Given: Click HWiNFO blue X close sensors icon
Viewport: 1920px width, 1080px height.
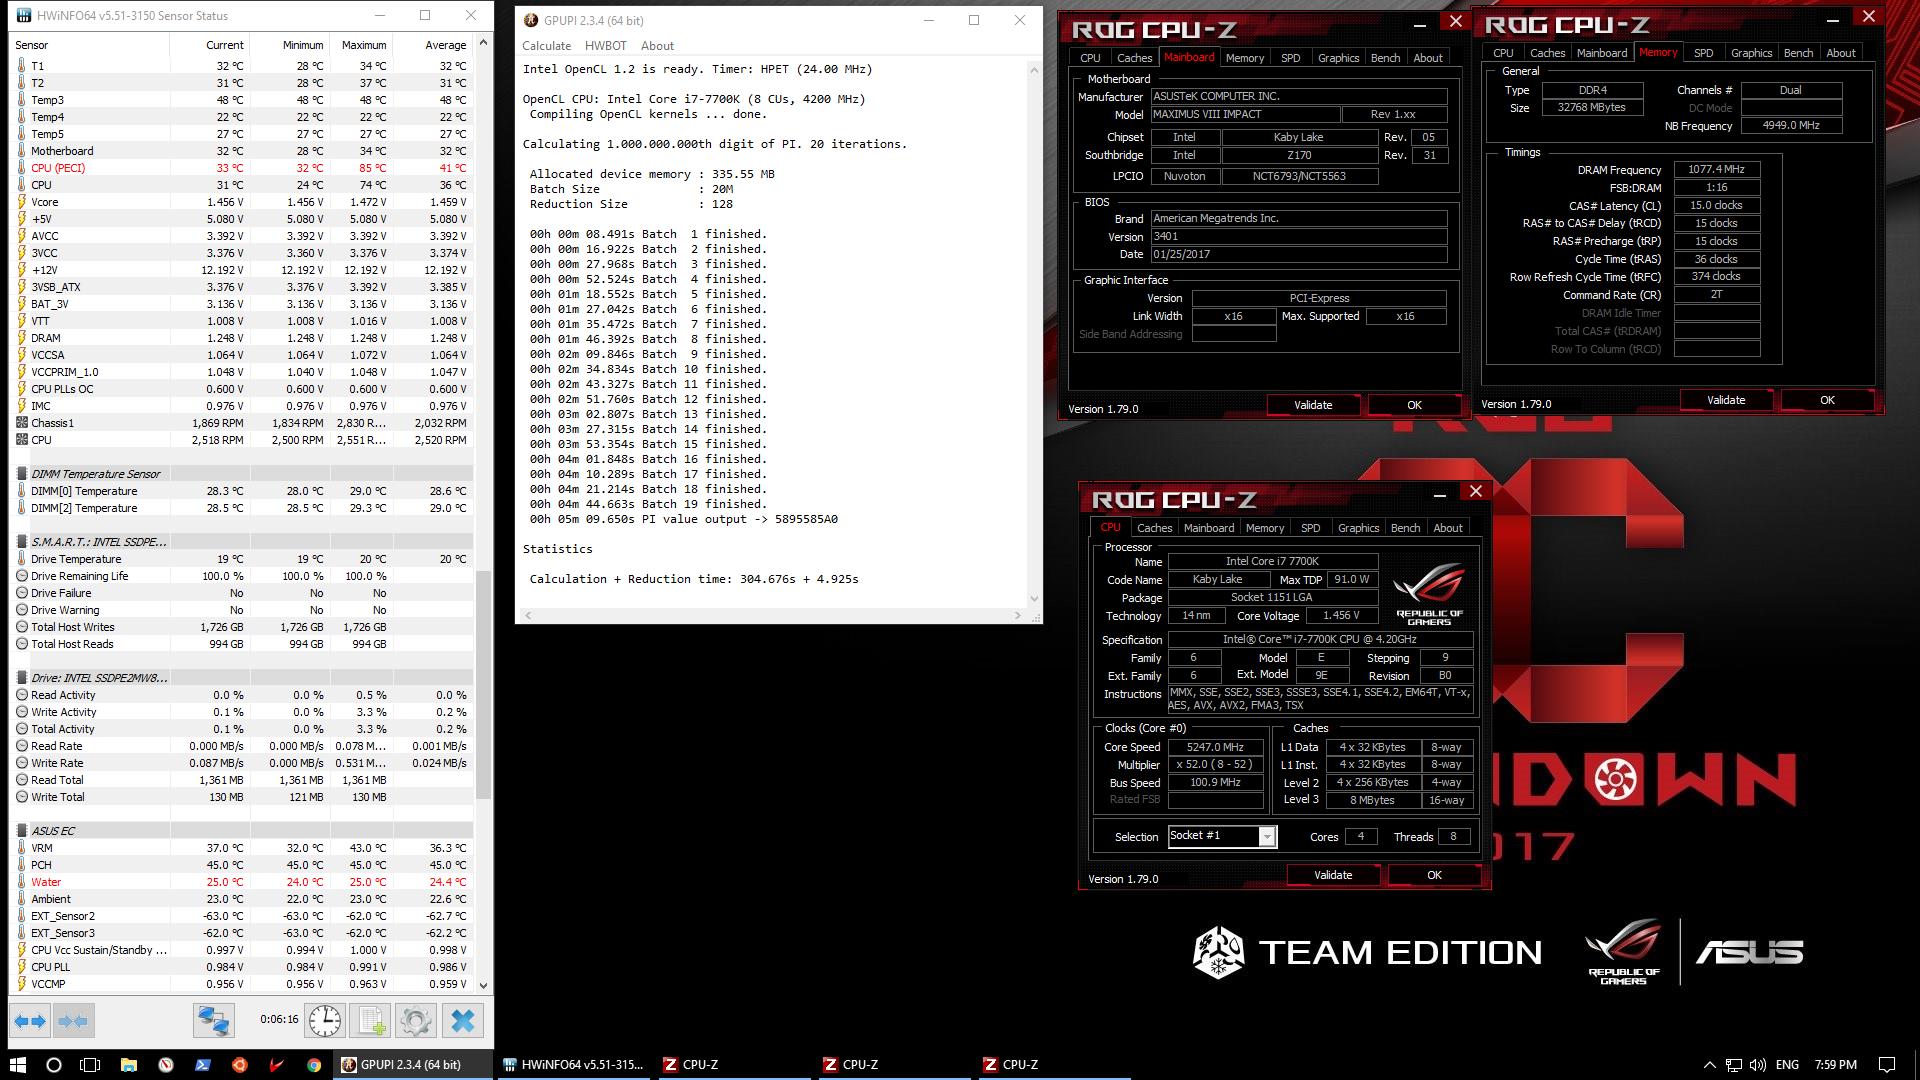Looking at the screenshot, I should coord(463,1021).
